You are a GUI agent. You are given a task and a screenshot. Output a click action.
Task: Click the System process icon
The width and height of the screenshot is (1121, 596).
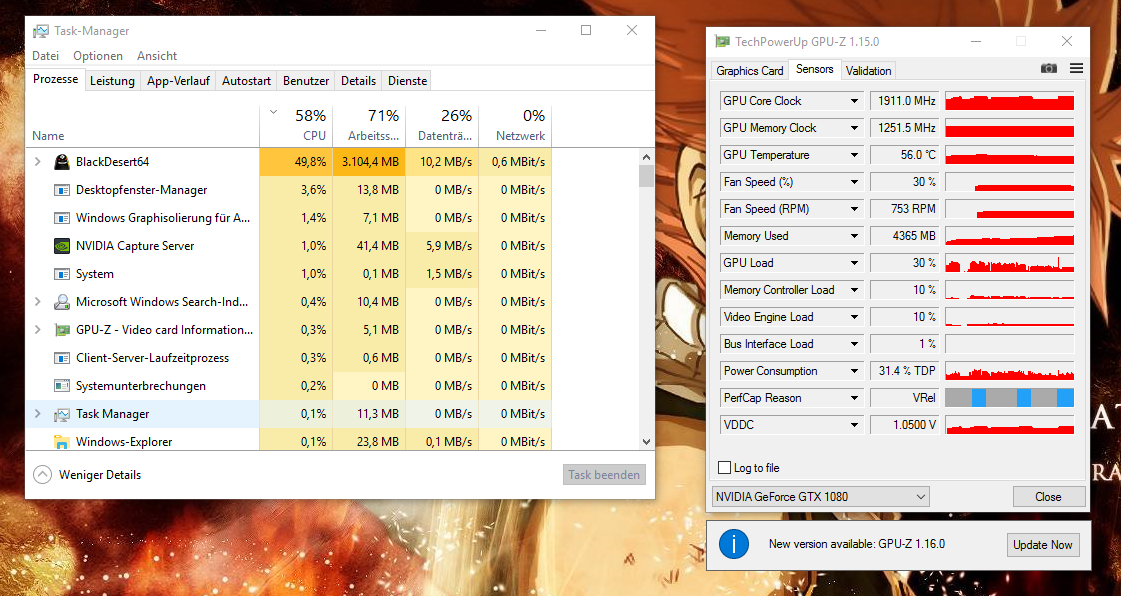click(x=62, y=274)
